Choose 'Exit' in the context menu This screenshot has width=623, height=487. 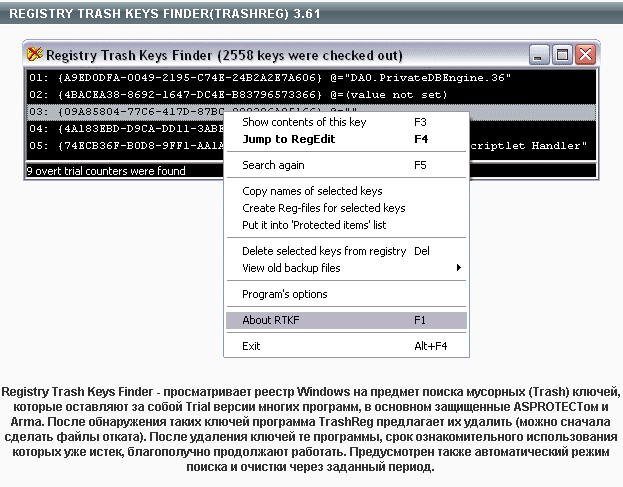click(x=346, y=346)
